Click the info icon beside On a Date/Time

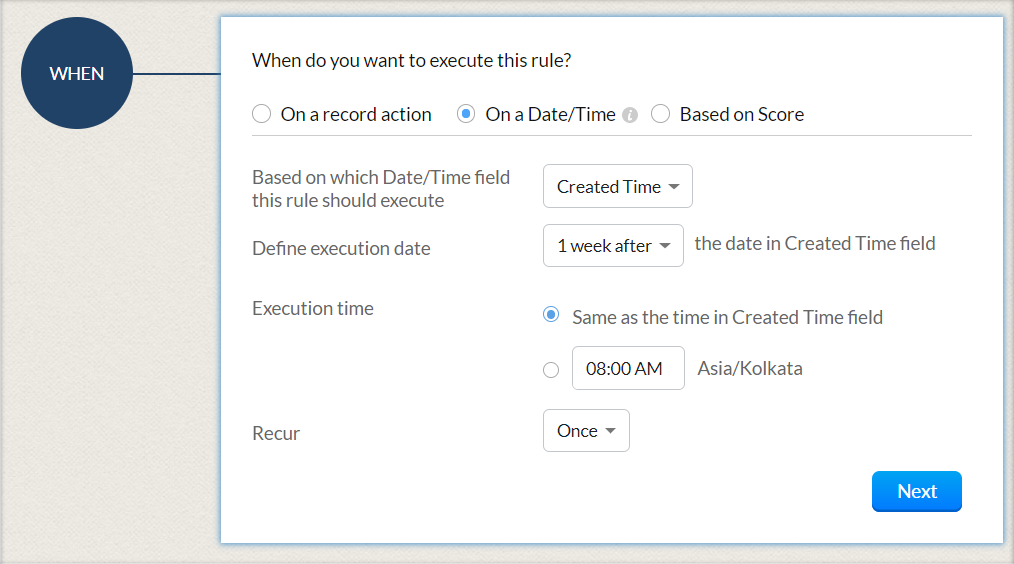630,115
